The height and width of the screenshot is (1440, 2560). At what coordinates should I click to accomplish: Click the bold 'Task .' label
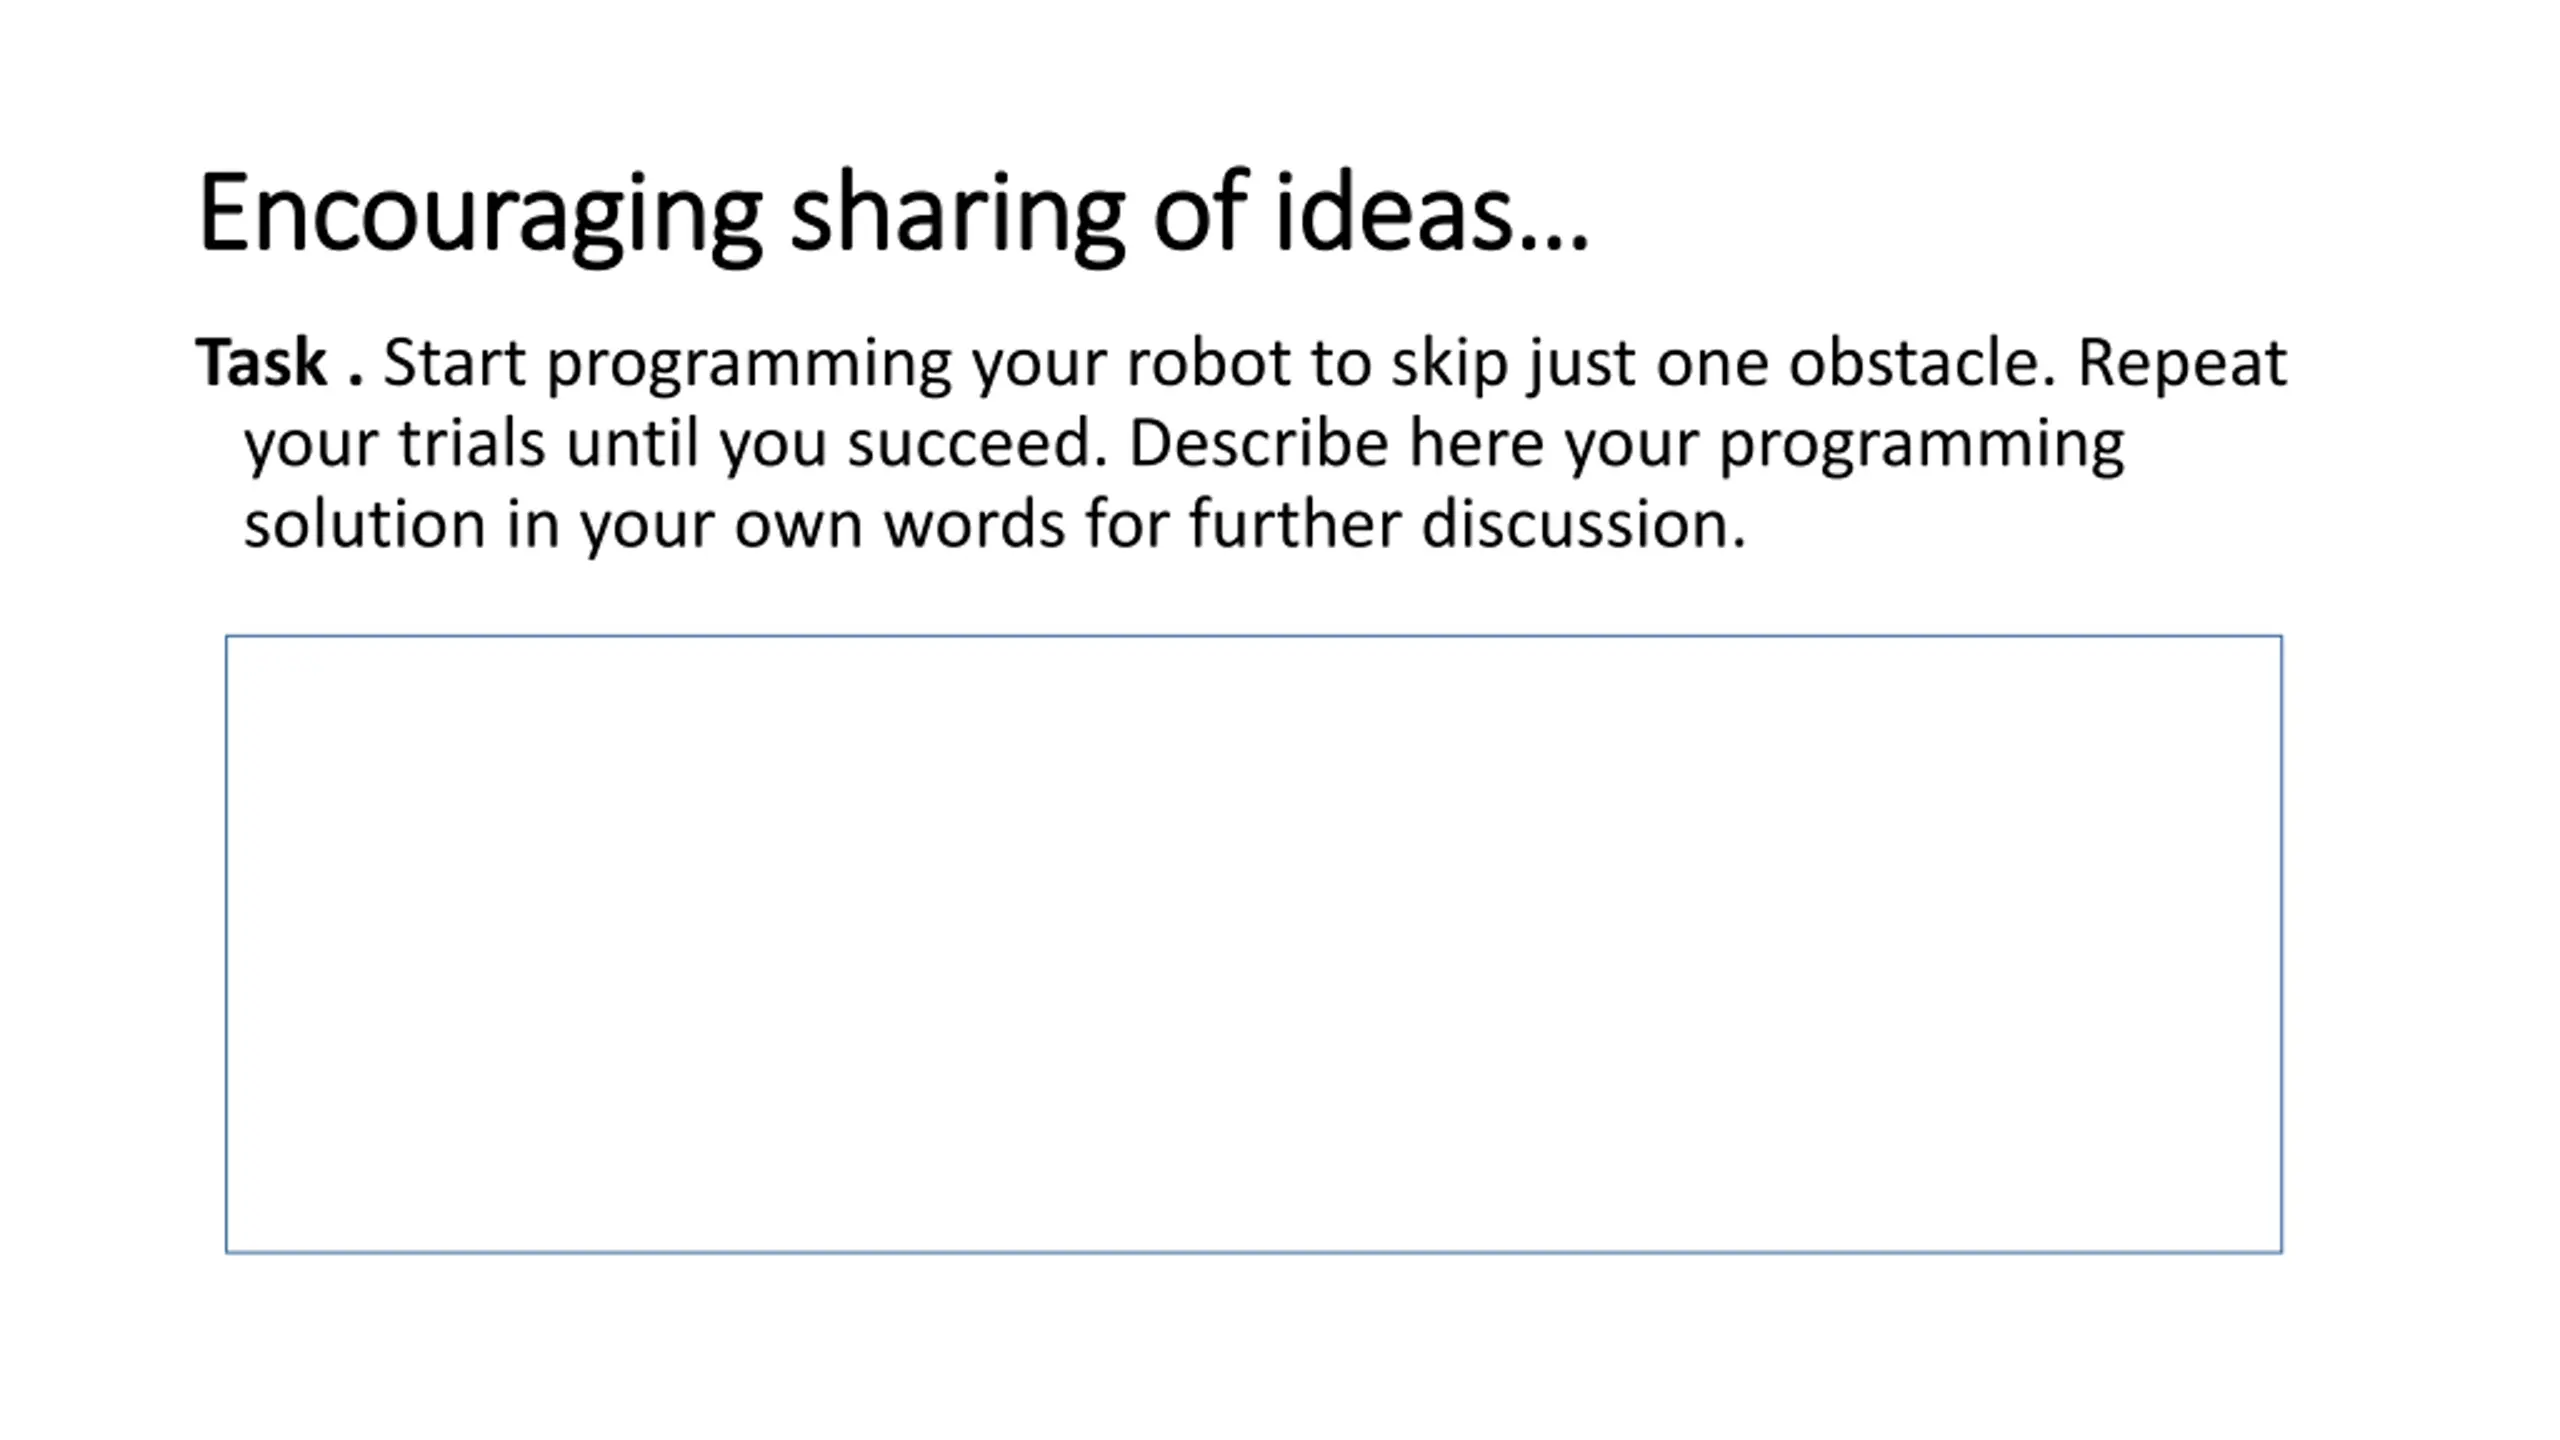pos(280,361)
